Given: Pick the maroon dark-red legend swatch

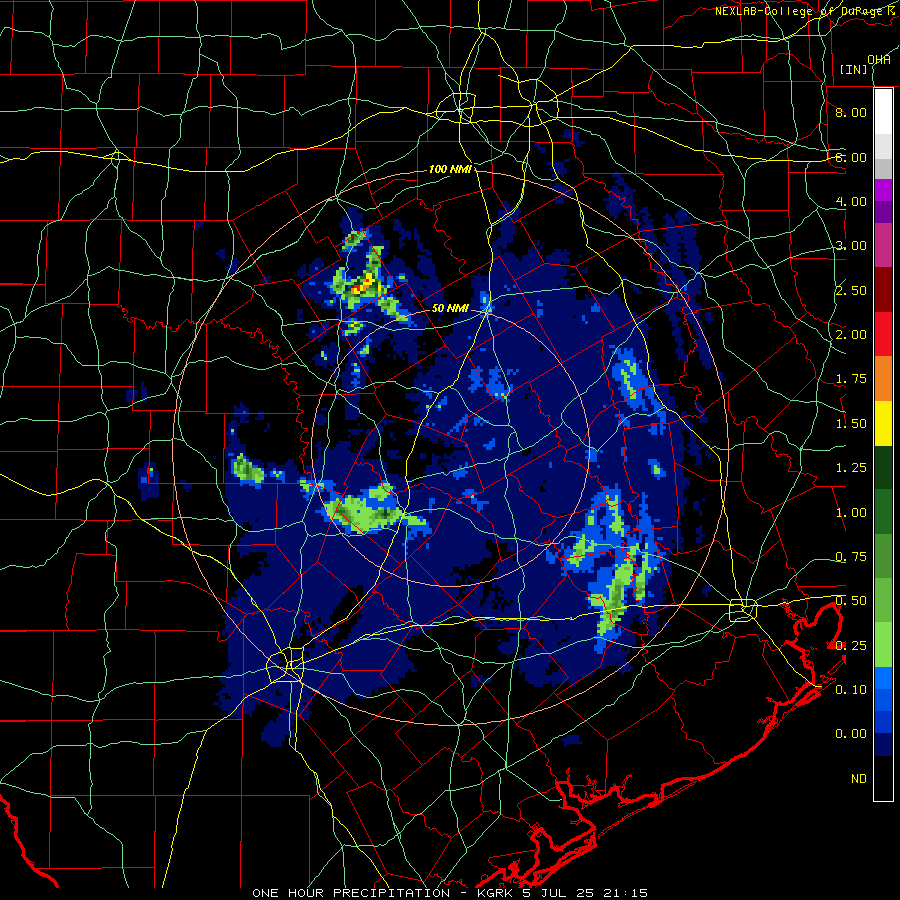Looking at the screenshot, I should [883, 290].
